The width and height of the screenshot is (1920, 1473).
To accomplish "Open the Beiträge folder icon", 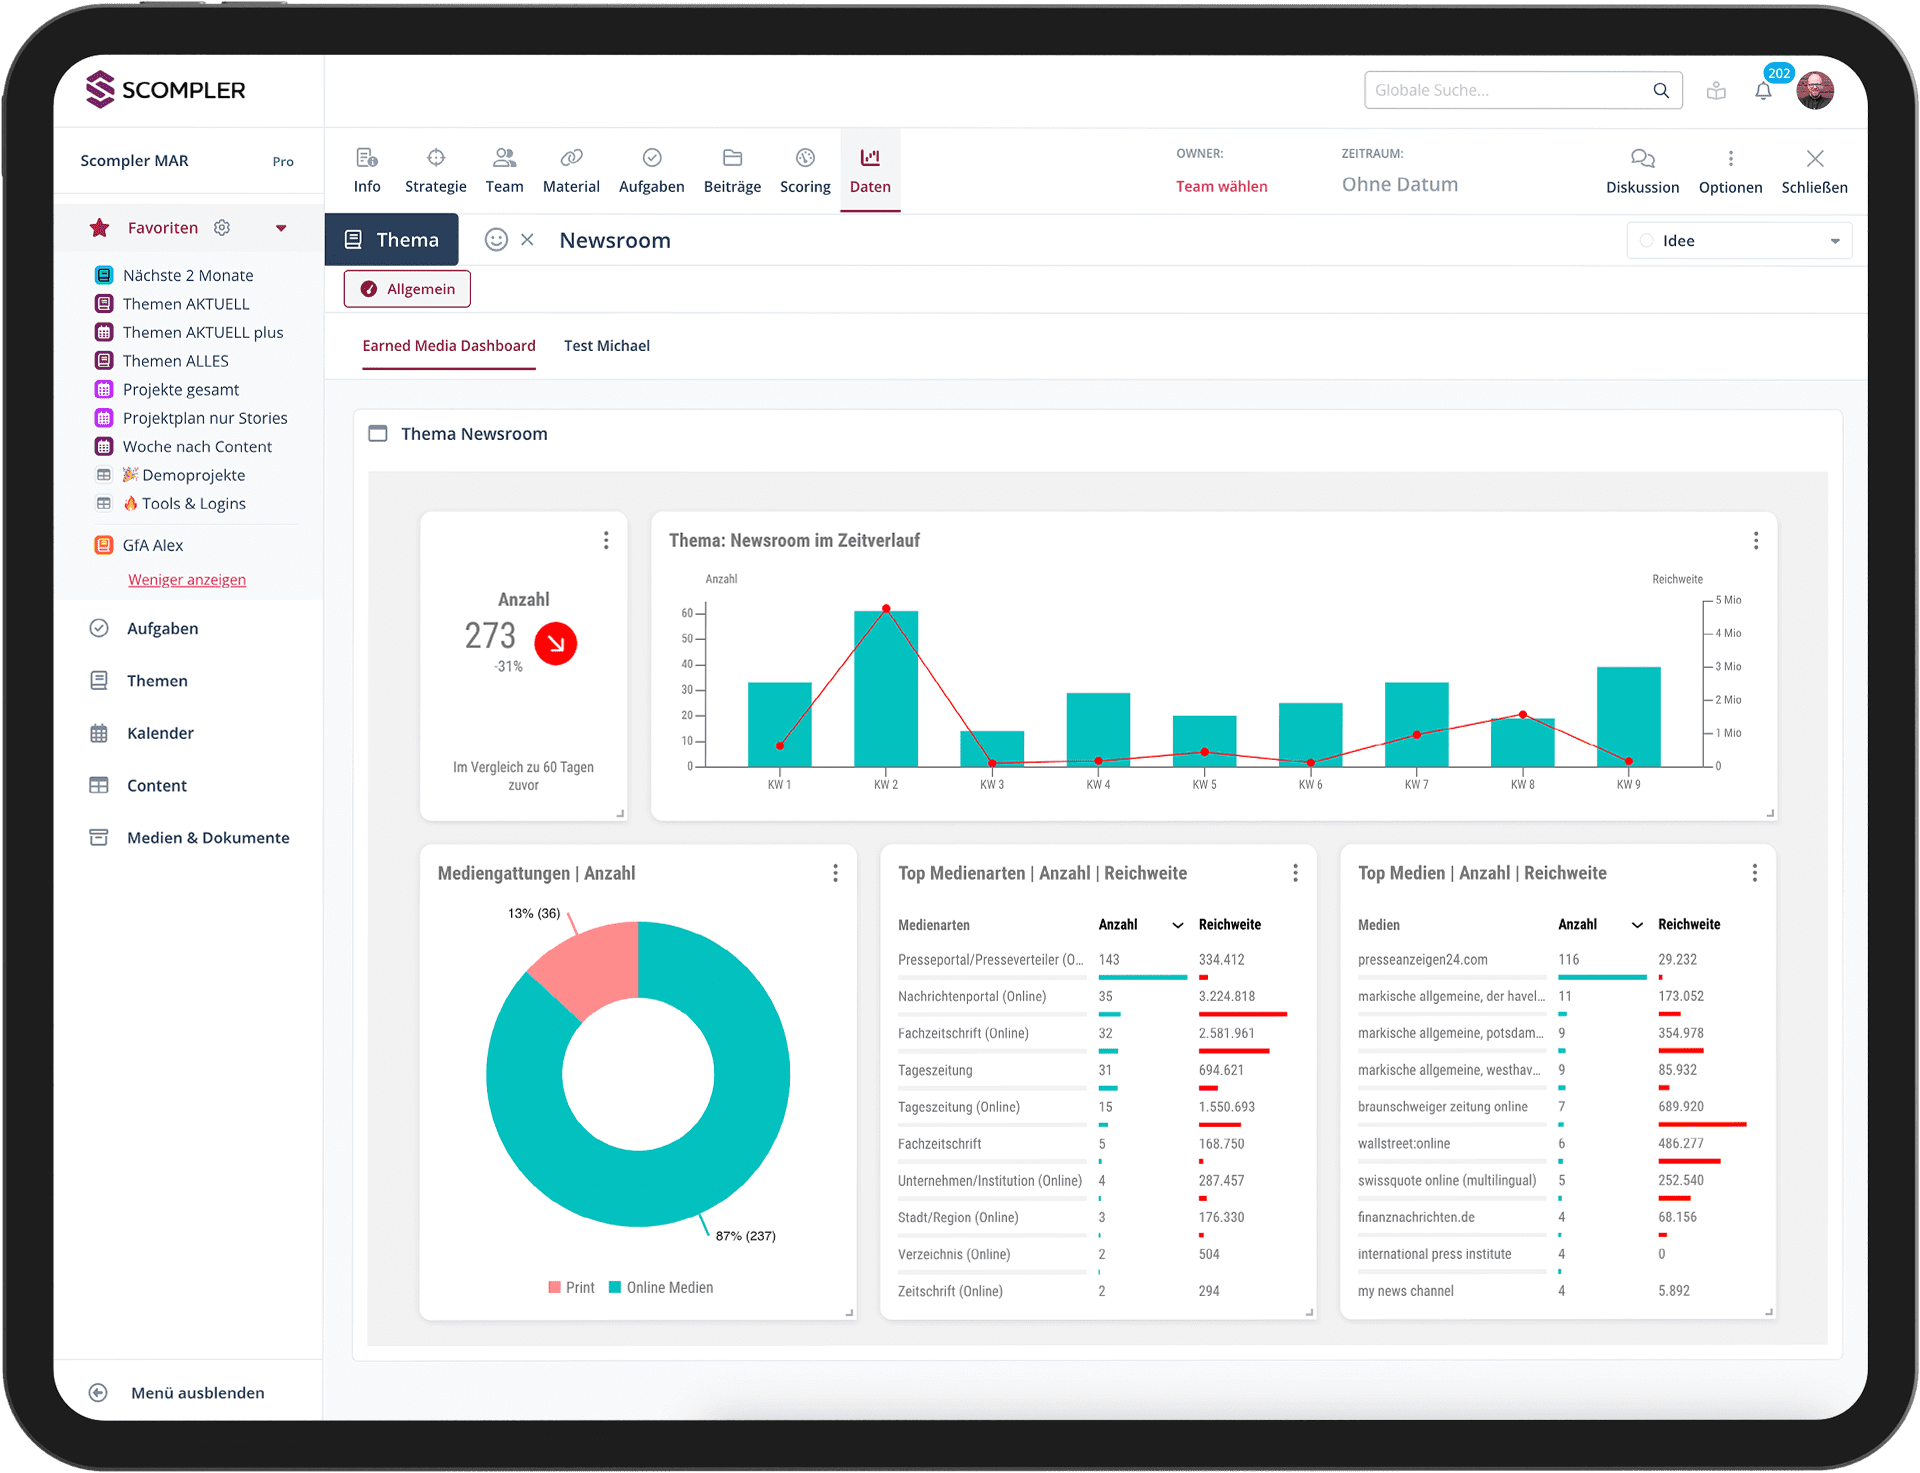I will (732, 168).
